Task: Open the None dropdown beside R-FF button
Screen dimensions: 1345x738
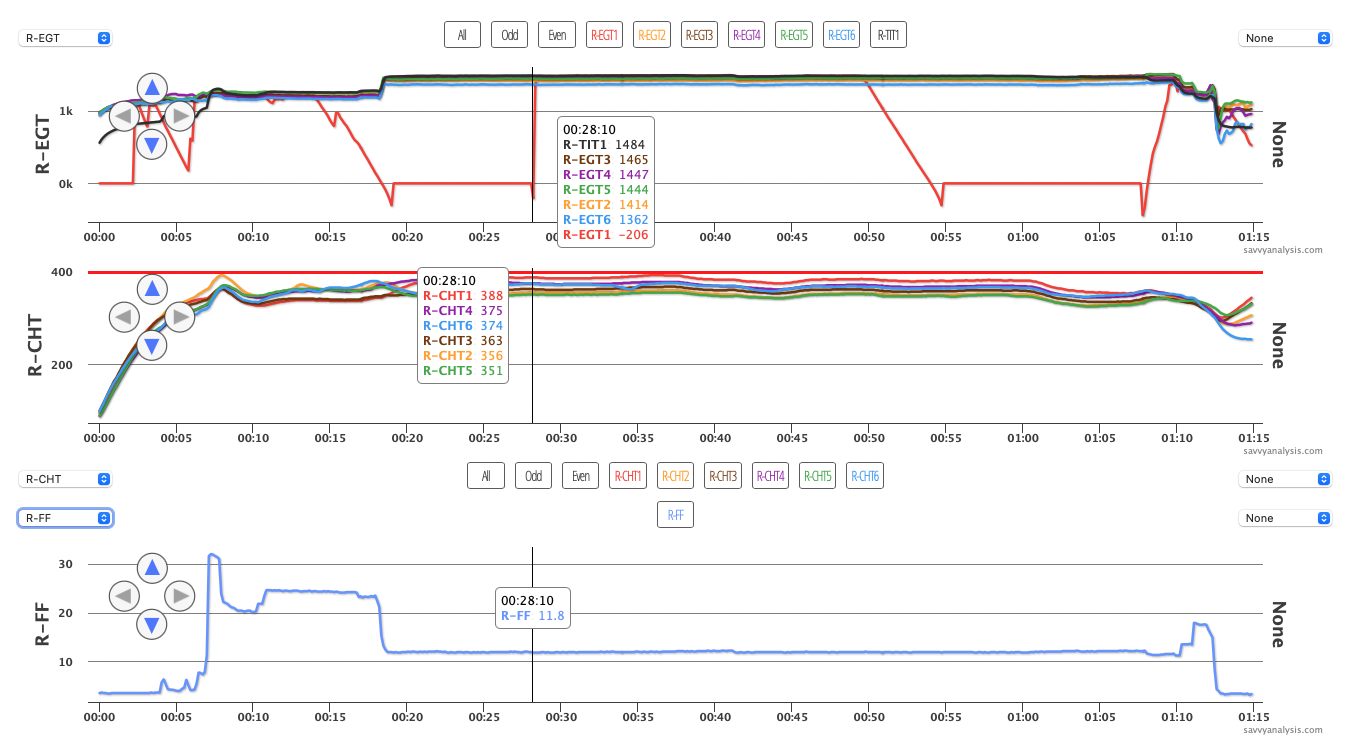Action: (x=1285, y=518)
